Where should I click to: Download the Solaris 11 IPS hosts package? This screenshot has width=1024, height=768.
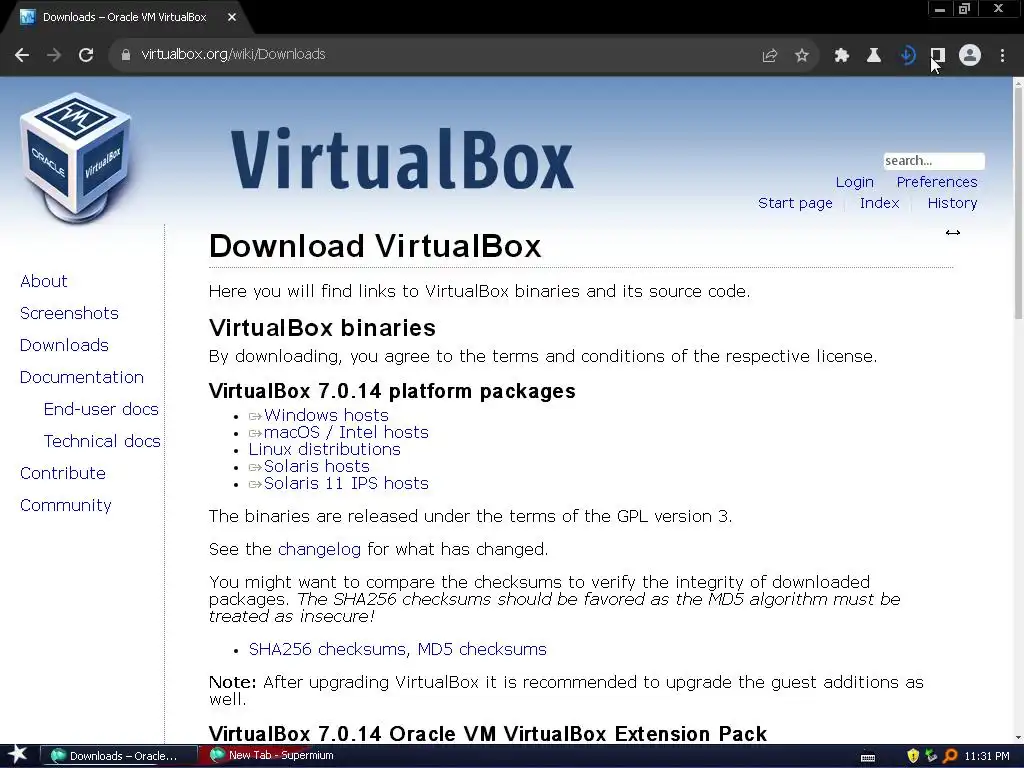point(346,483)
